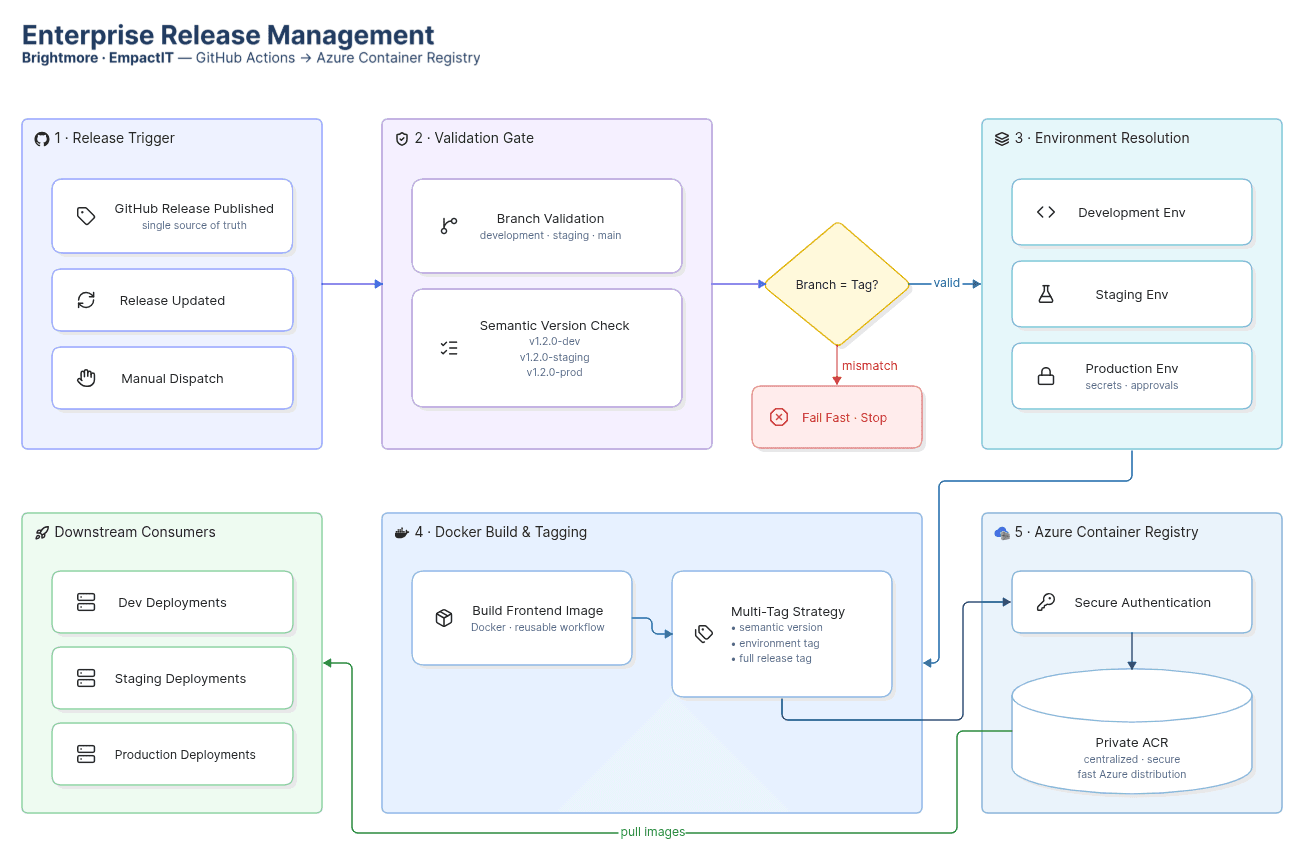Click the '5 · Azure Container Registry' heading
Screen dimensions: 1306x867
tap(1106, 532)
